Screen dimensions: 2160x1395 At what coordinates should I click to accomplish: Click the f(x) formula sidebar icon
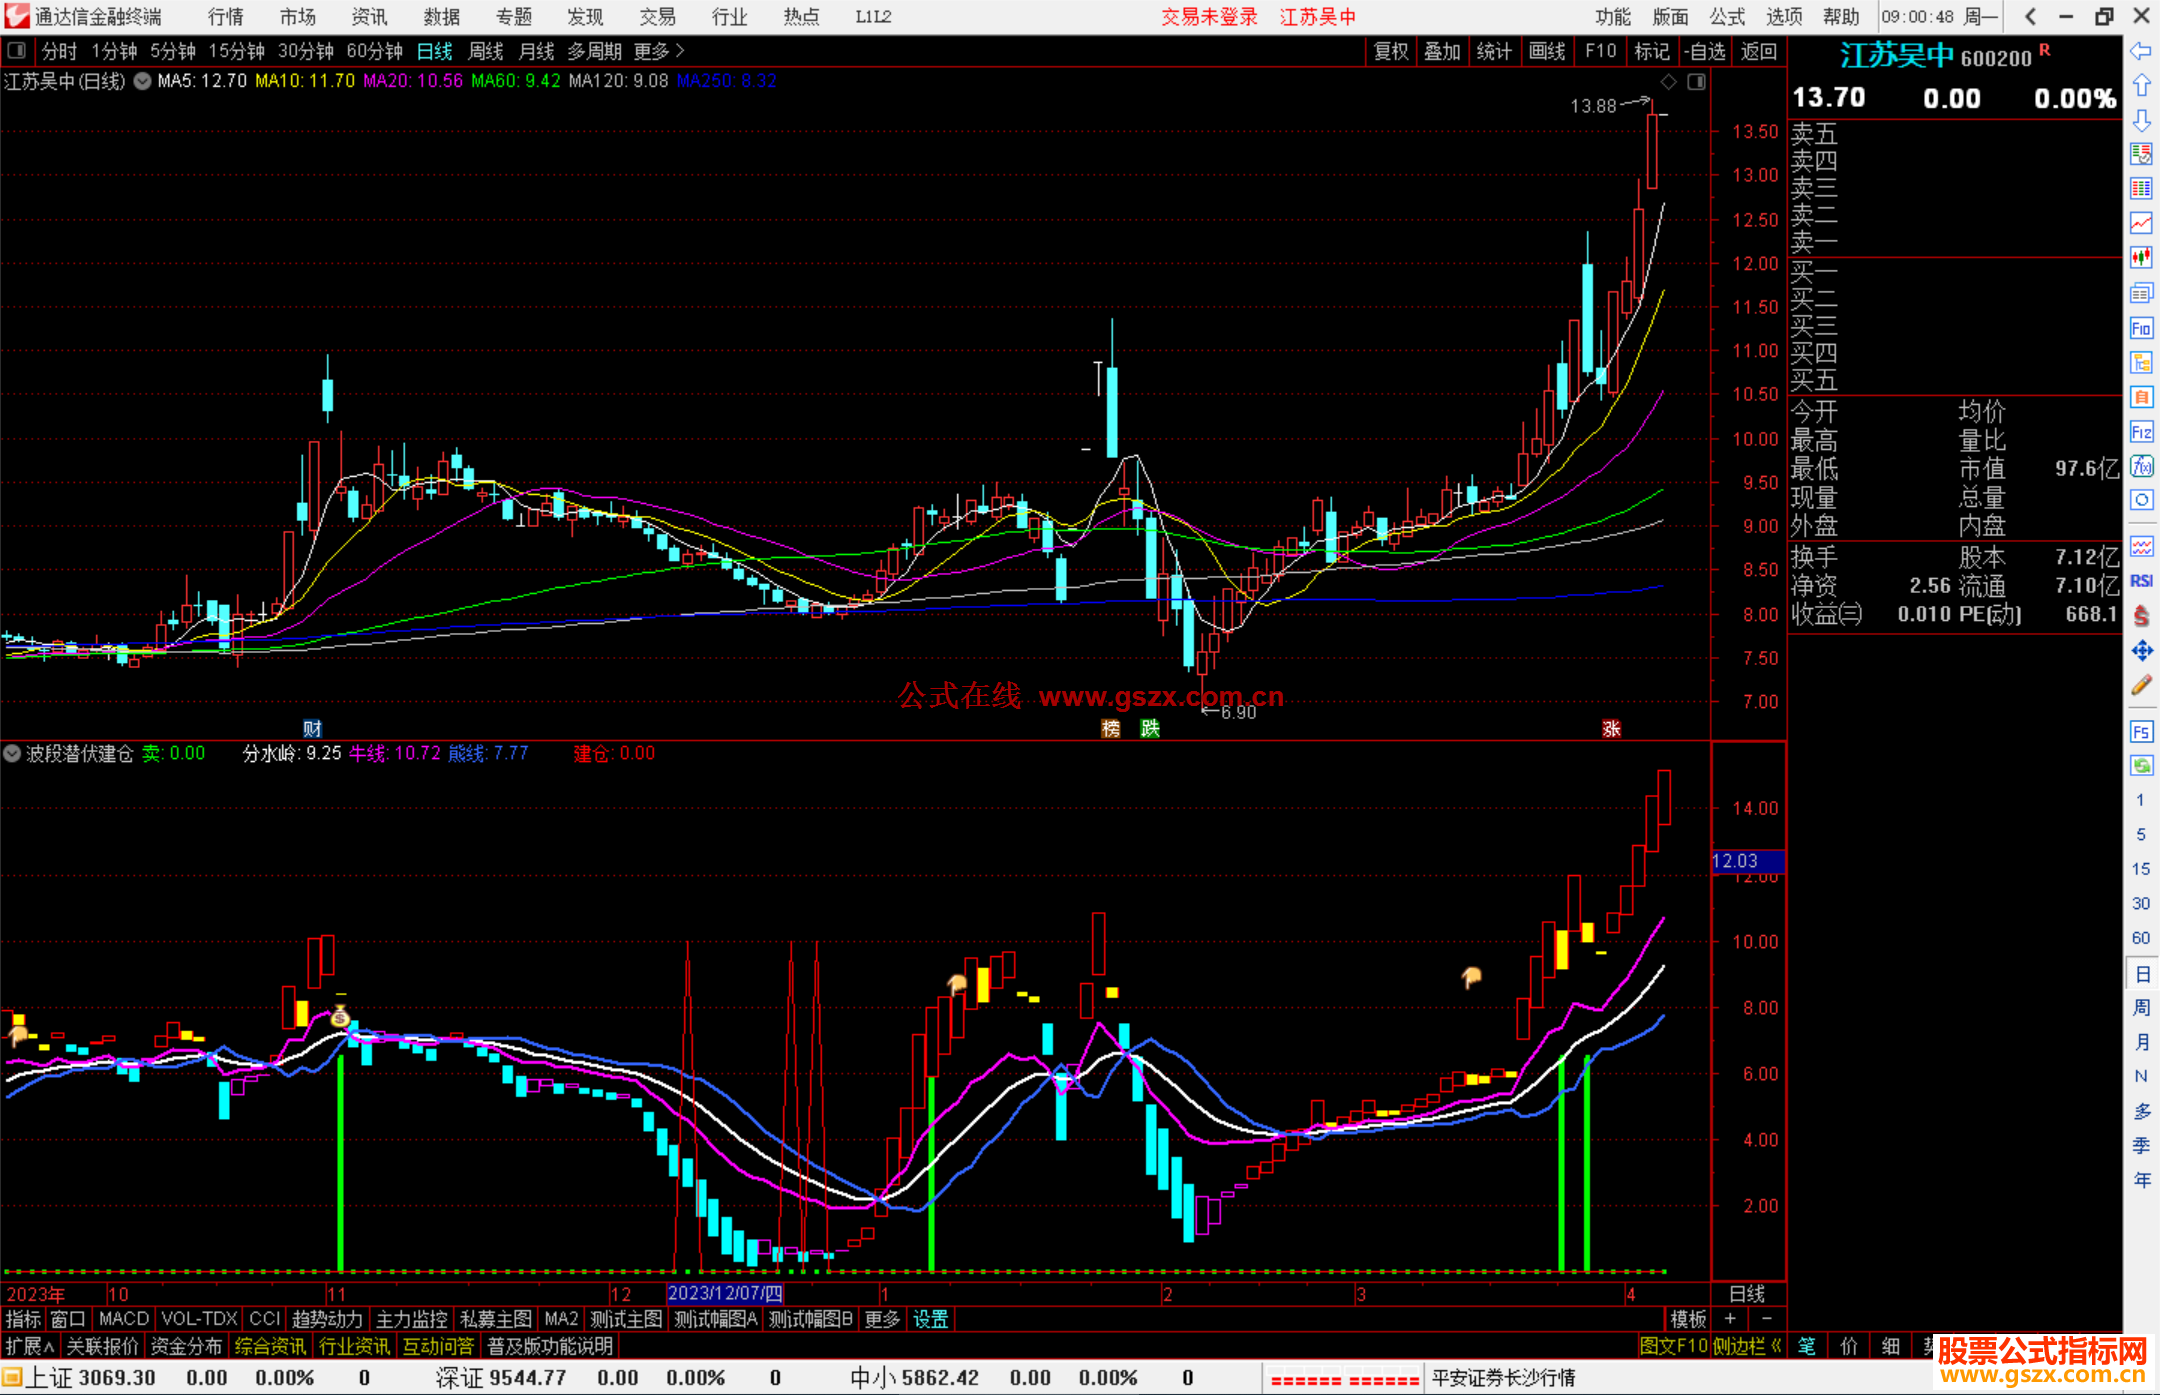click(2141, 467)
